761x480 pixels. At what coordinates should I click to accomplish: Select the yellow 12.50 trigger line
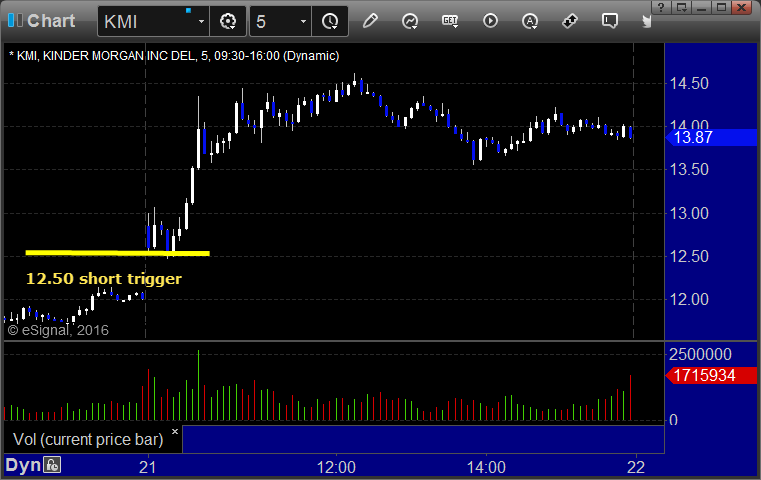click(x=117, y=253)
